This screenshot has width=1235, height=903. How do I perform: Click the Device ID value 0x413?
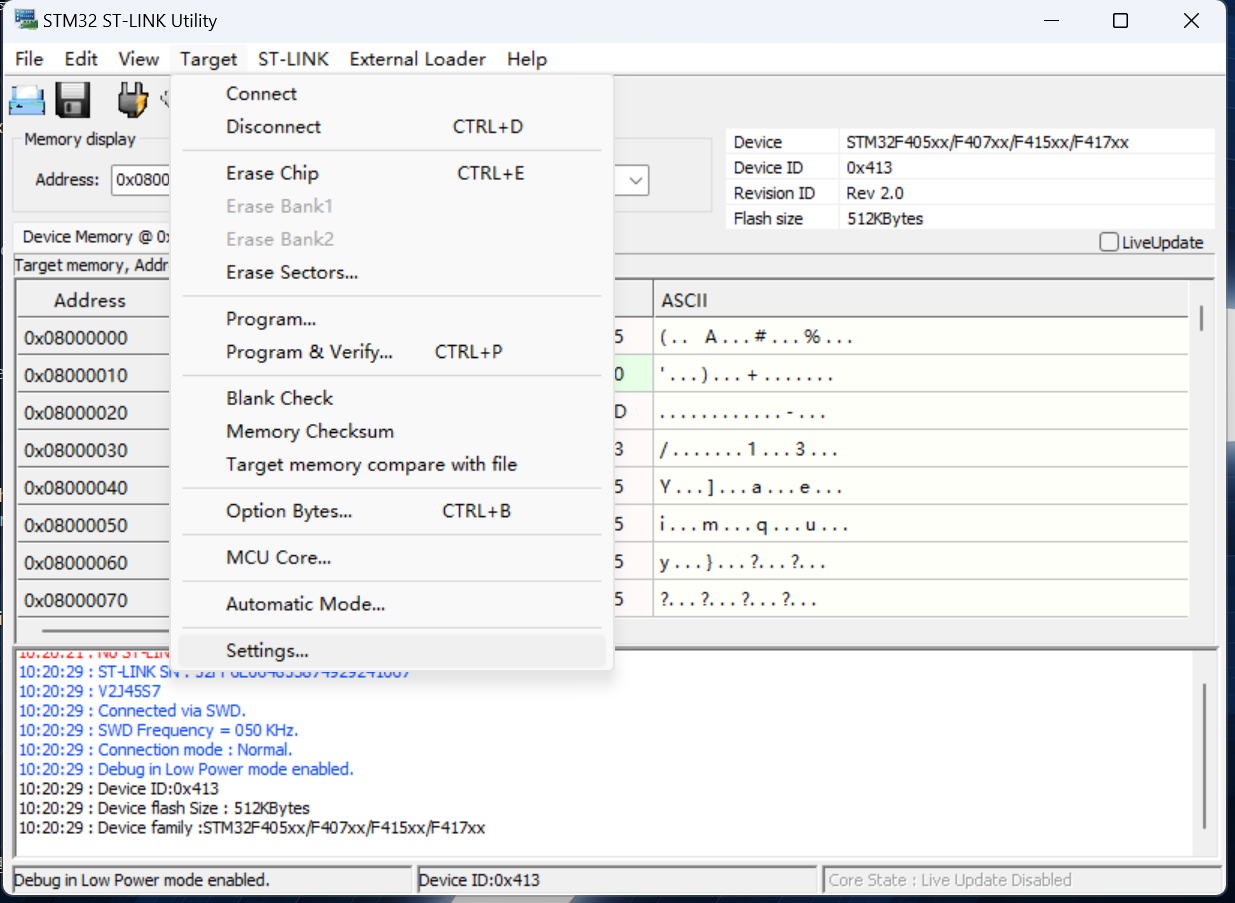[869, 168]
